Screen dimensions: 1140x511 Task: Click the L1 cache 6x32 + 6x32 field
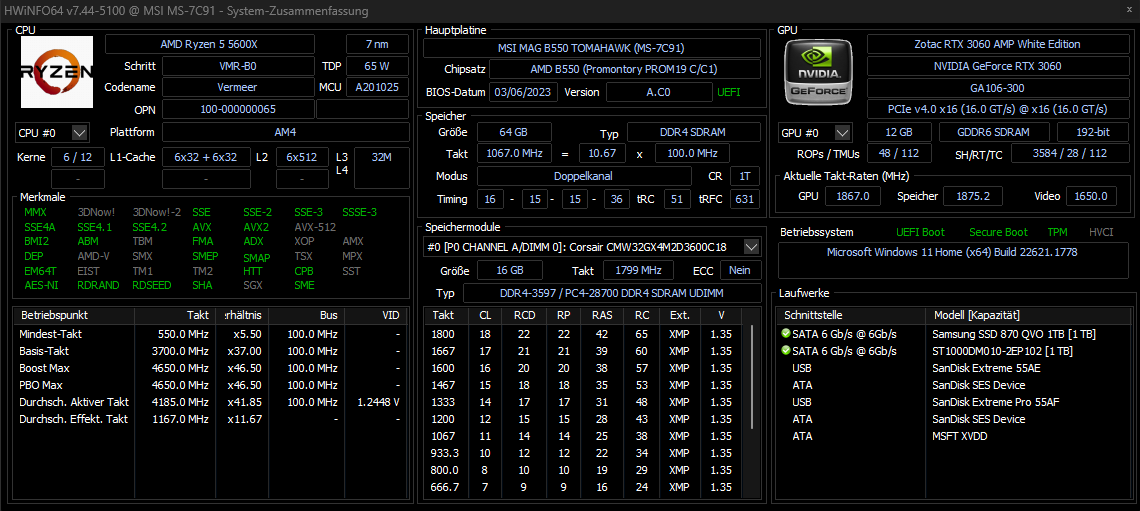(x=206, y=157)
